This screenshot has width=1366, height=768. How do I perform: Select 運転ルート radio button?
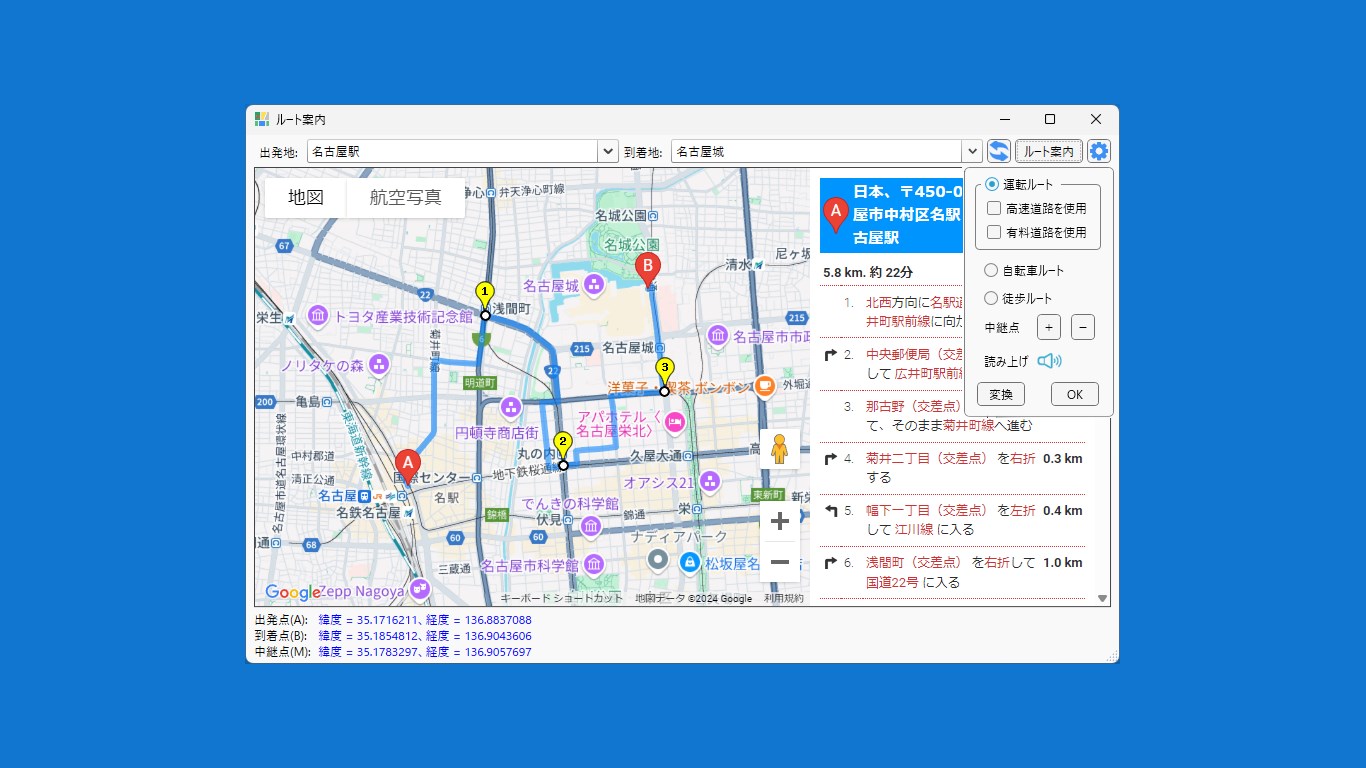992,184
